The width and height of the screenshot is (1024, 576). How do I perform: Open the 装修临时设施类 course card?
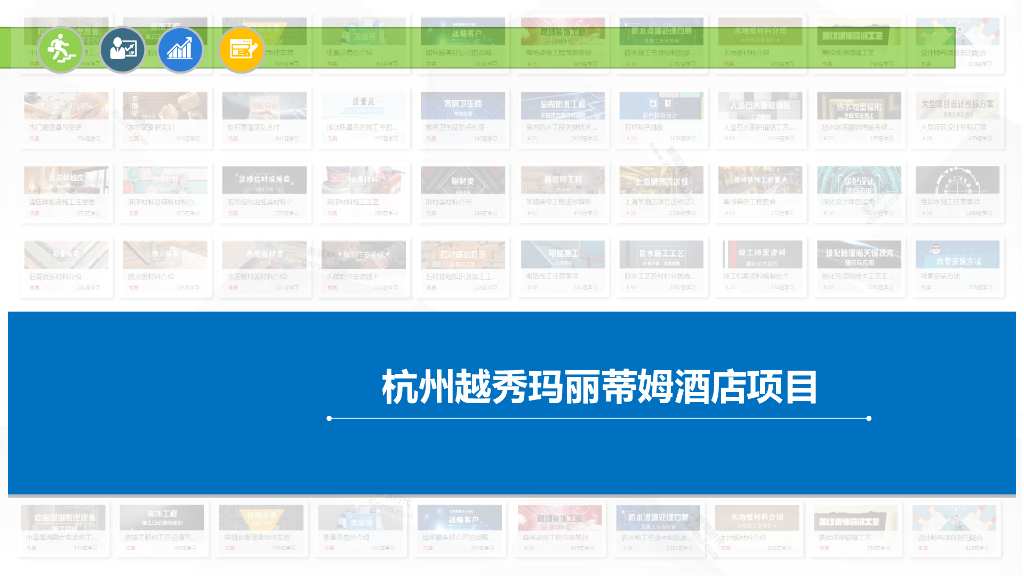[264, 193]
